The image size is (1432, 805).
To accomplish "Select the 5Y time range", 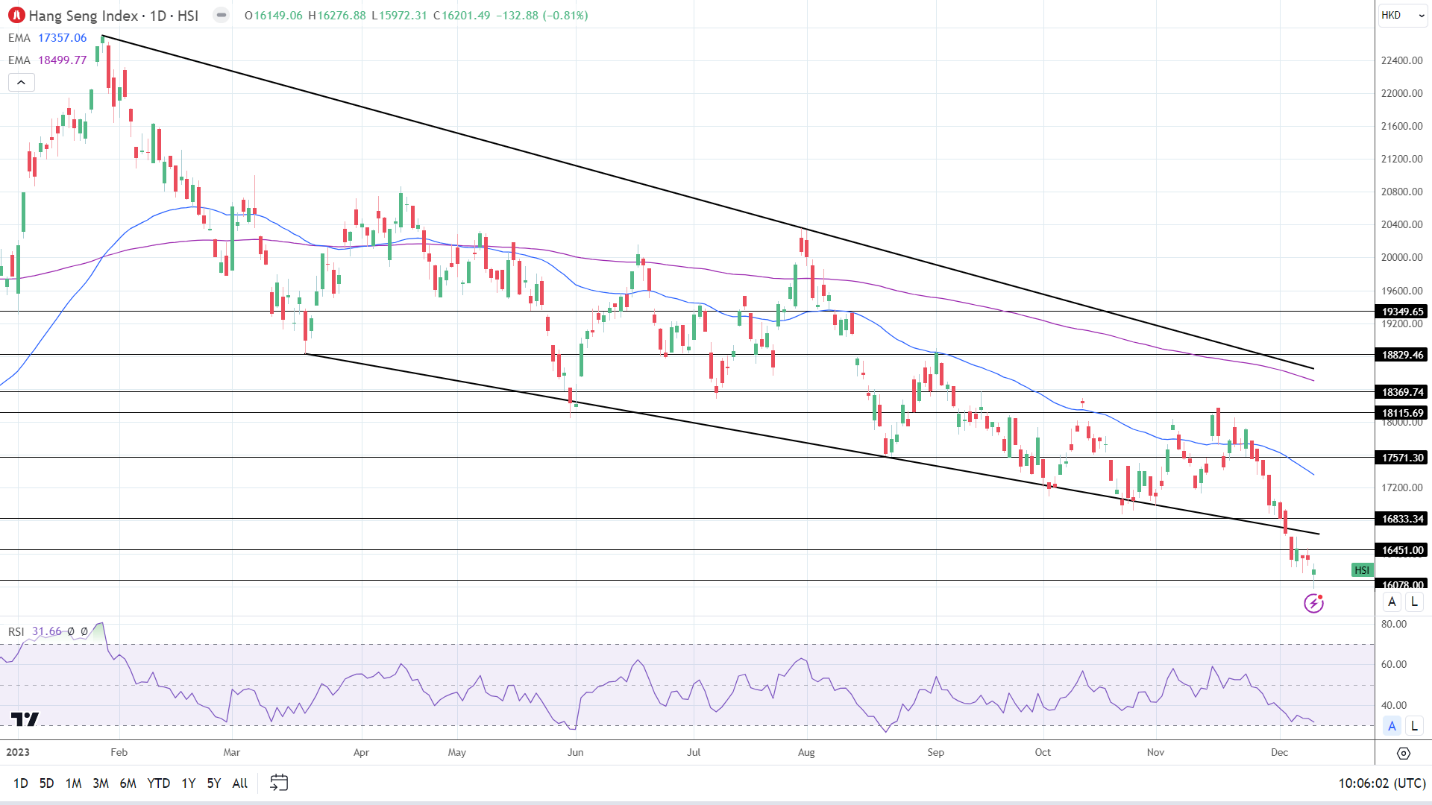I will 214,783.
